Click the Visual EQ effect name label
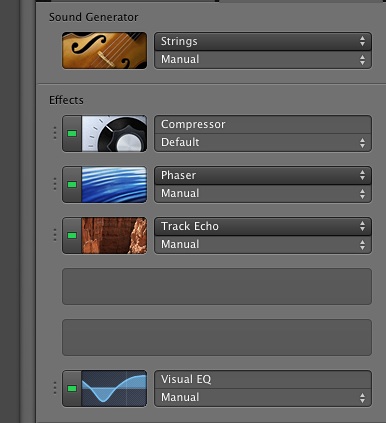The height and width of the screenshot is (423, 386). pos(186,379)
